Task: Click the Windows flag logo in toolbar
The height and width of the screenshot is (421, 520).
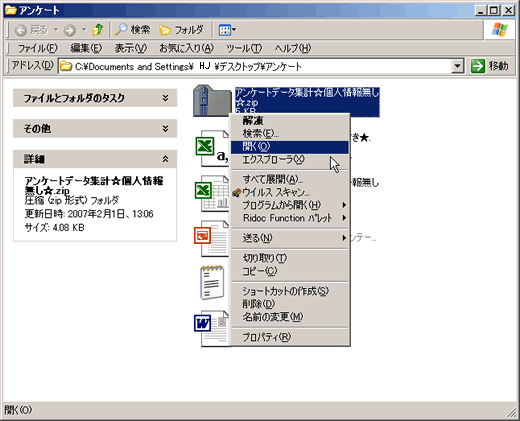Action: tap(500, 30)
